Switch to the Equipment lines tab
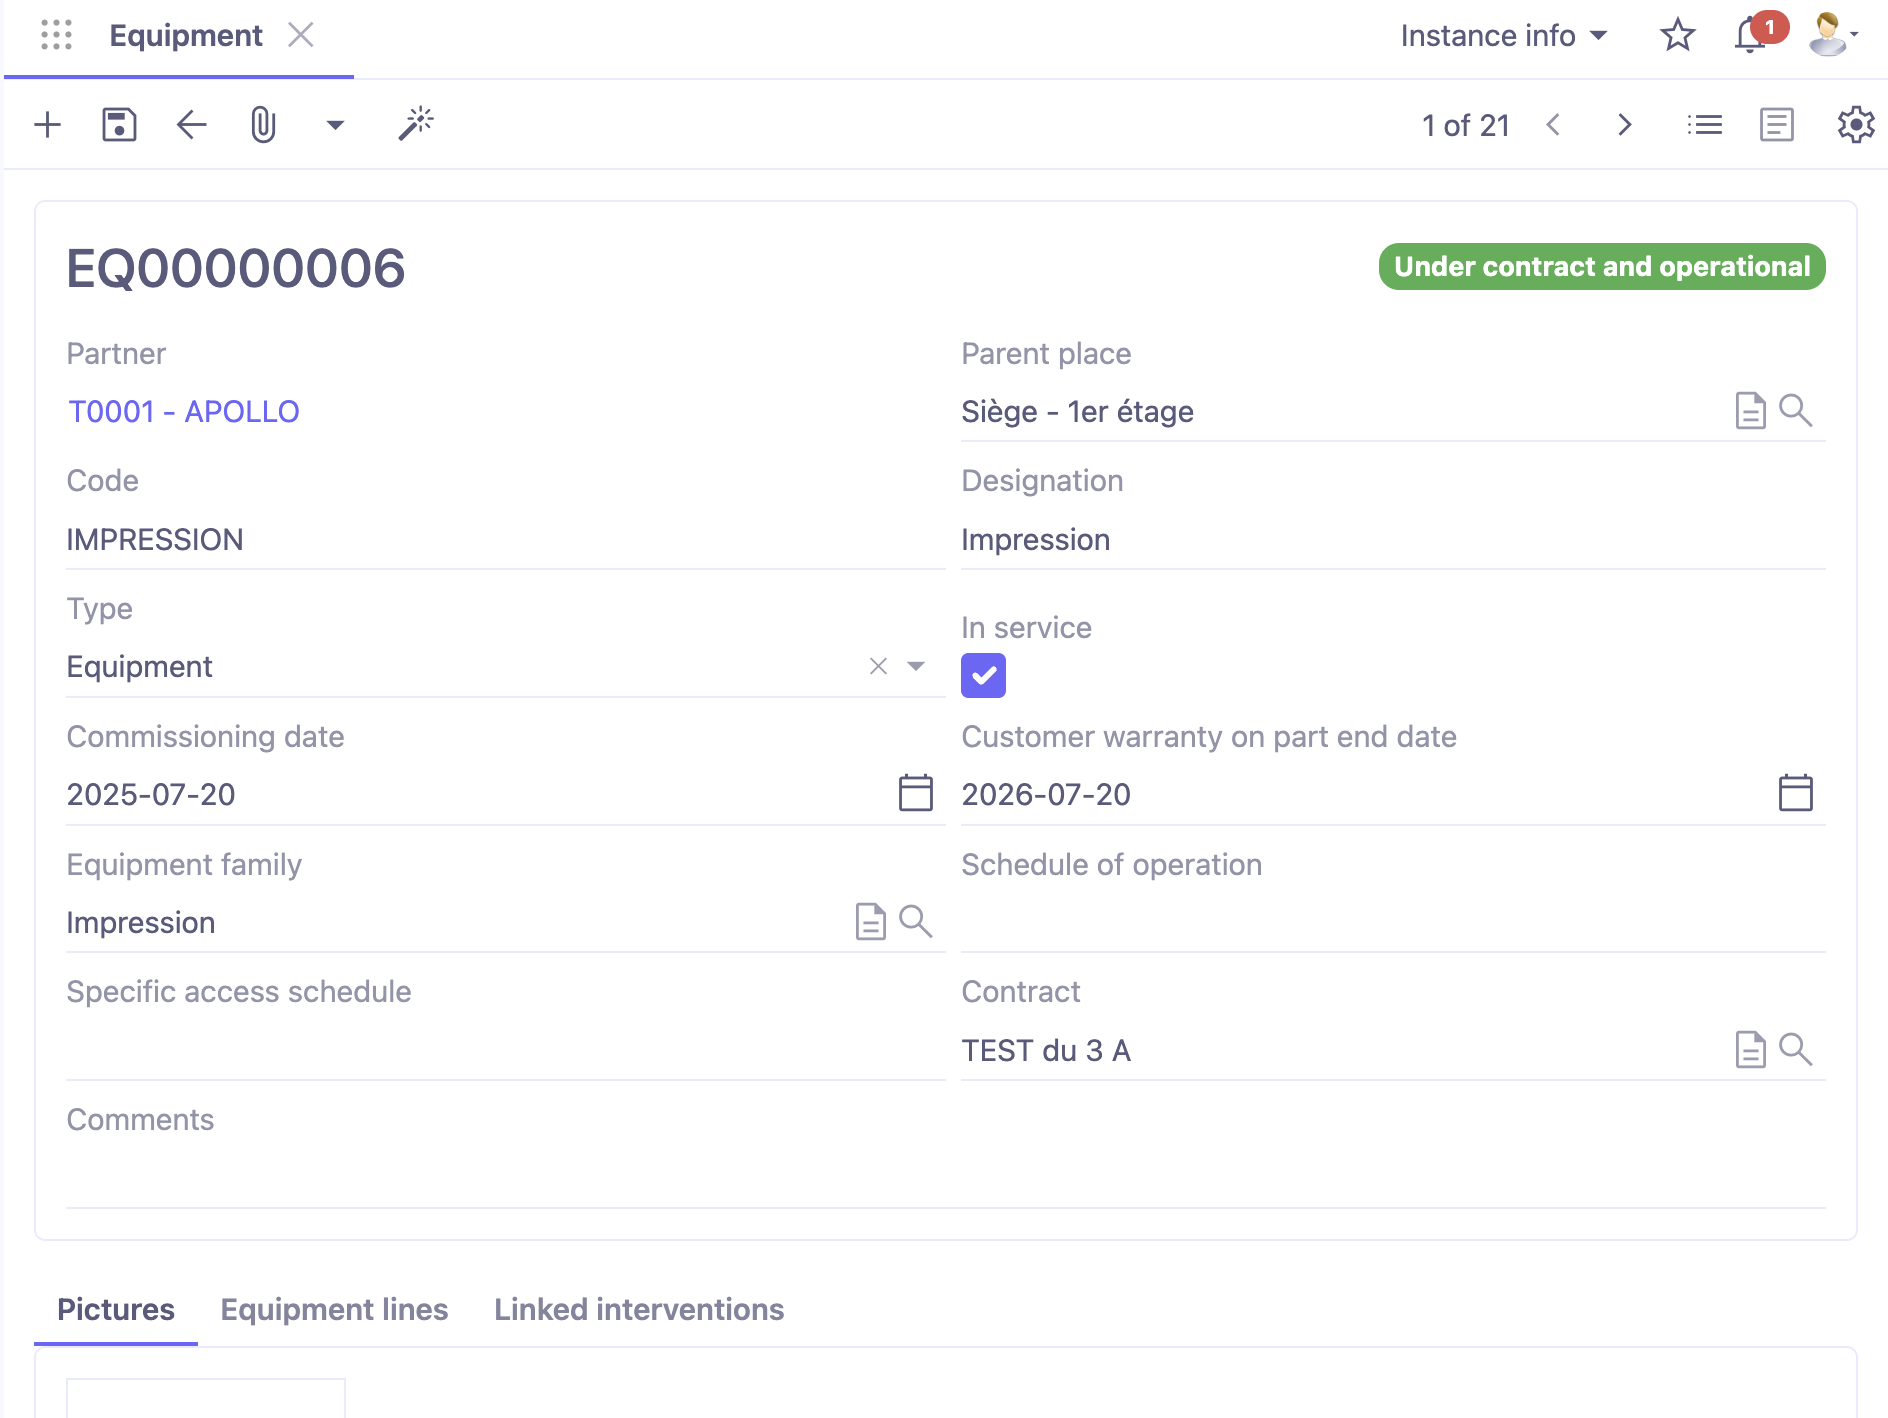The width and height of the screenshot is (1888, 1418). [334, 1309]
